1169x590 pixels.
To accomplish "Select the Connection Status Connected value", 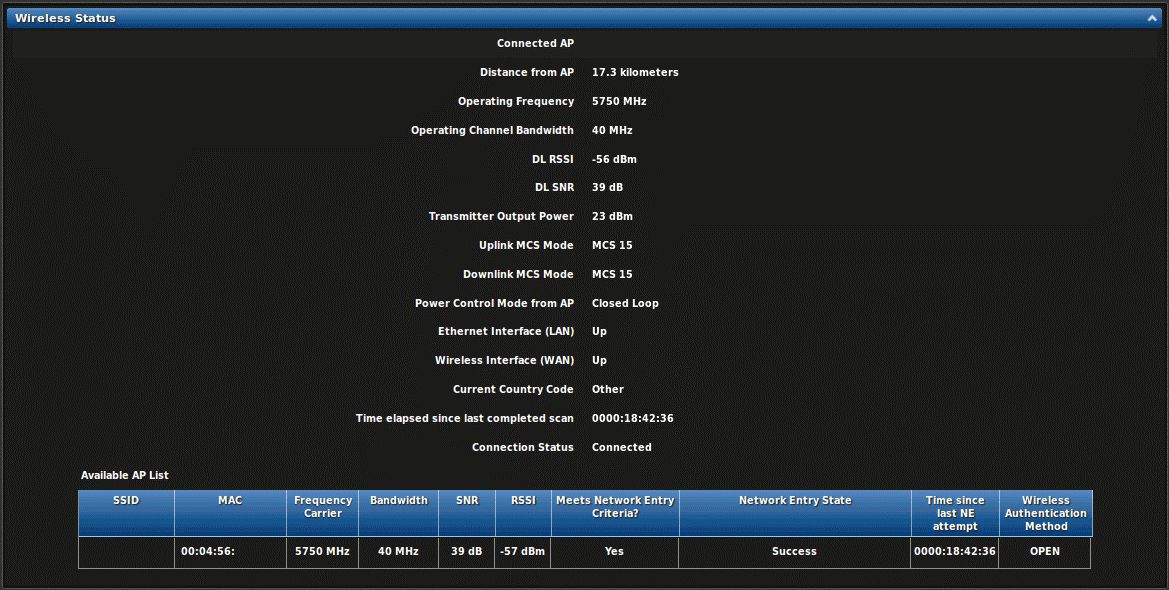I will (x=621, y=447).
